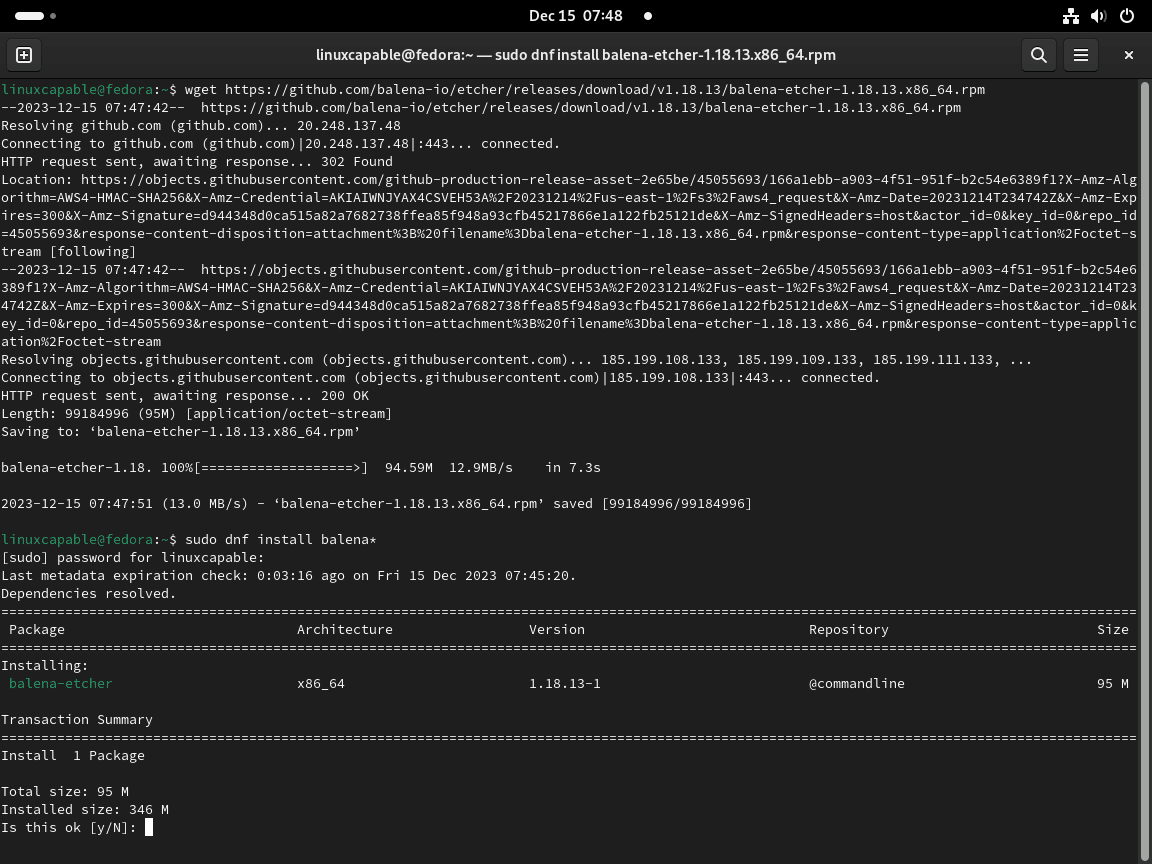Open a new terminal tab
Image resolution: width=1152 pixels, height=864 pixels.
click(24, 55)
